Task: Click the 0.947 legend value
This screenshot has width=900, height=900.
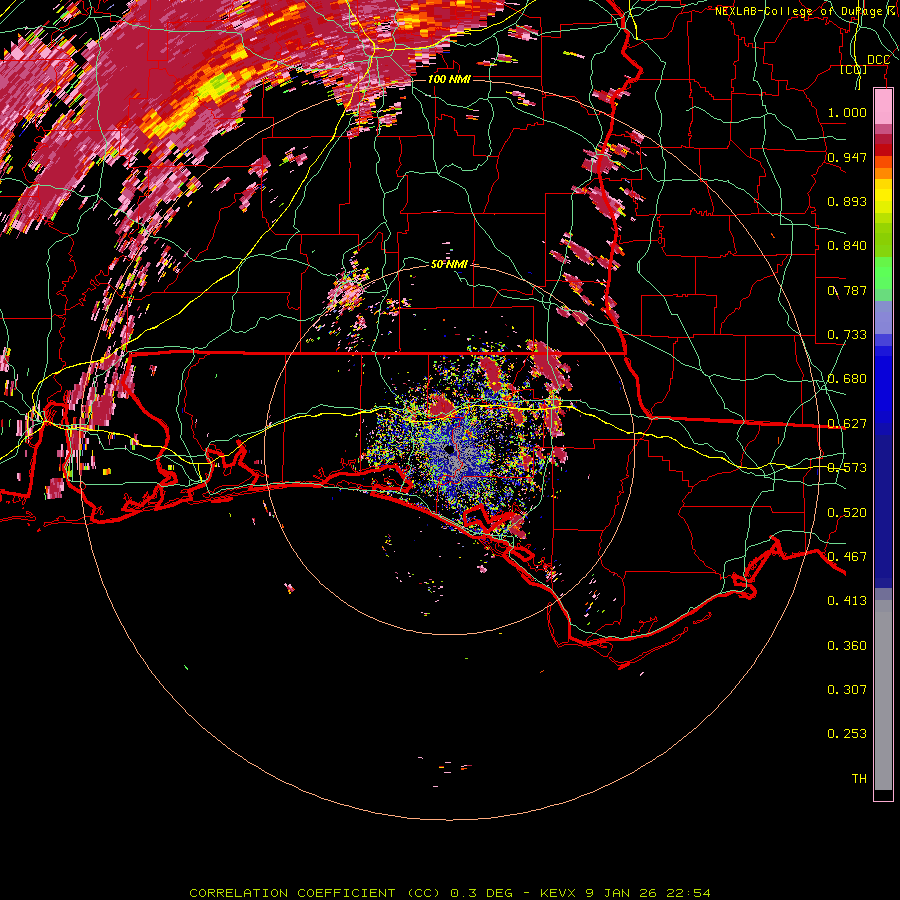Action: tap(847, 157)
